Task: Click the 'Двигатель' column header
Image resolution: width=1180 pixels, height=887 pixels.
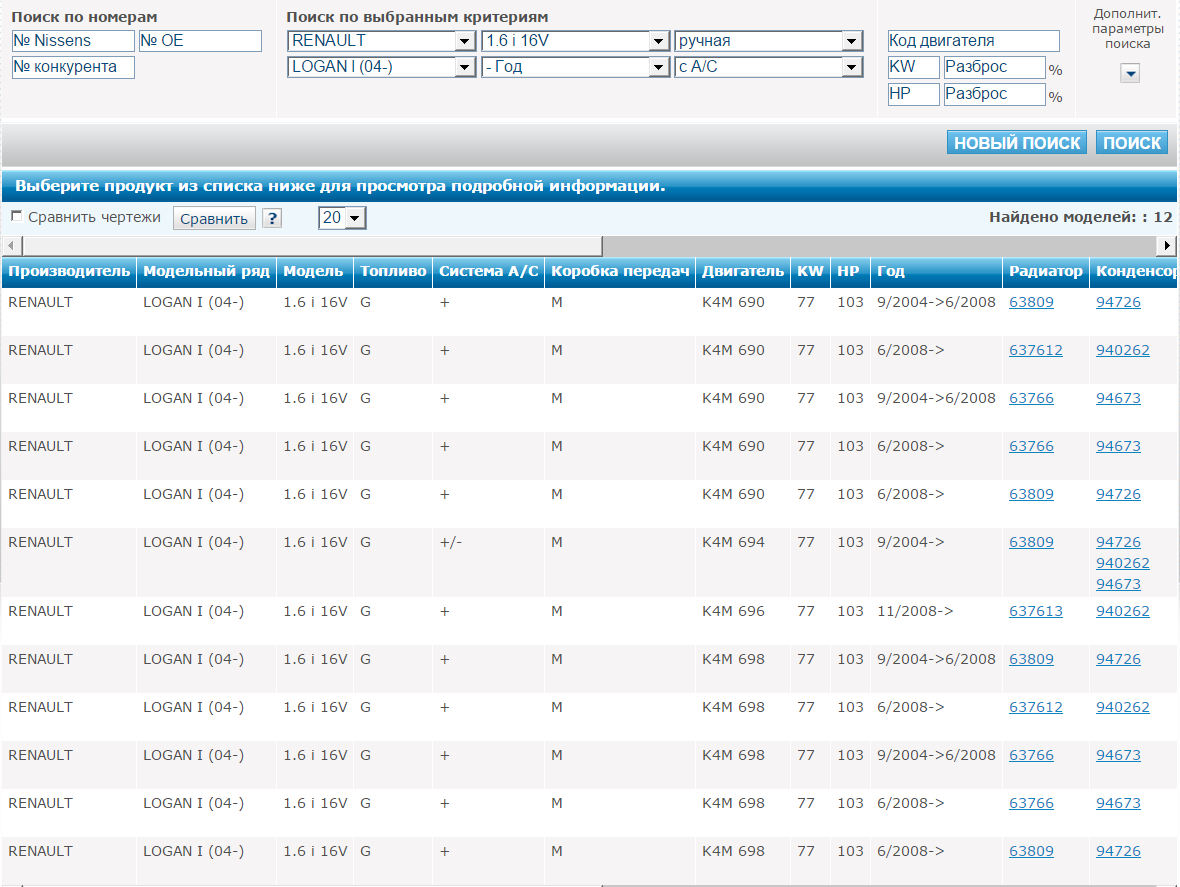Action: [743, 272]
